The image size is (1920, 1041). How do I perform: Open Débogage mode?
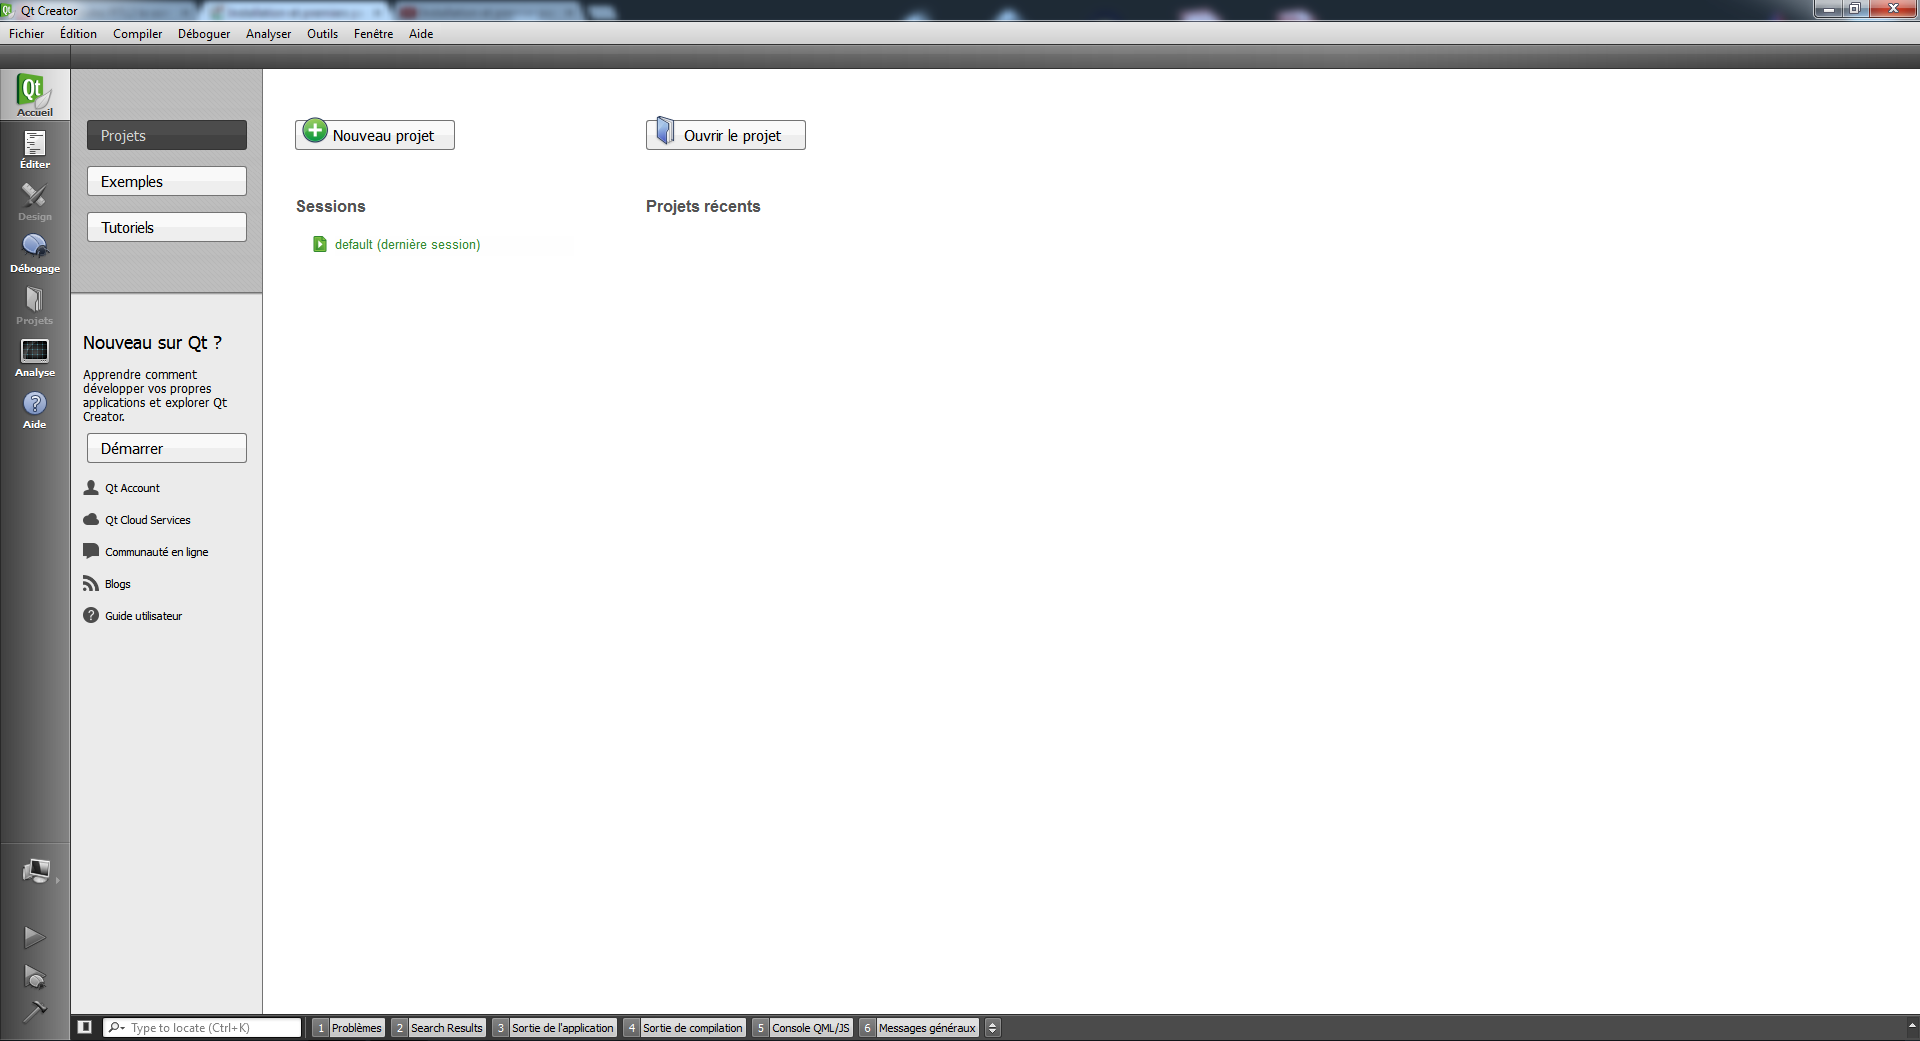pos(35,253)
